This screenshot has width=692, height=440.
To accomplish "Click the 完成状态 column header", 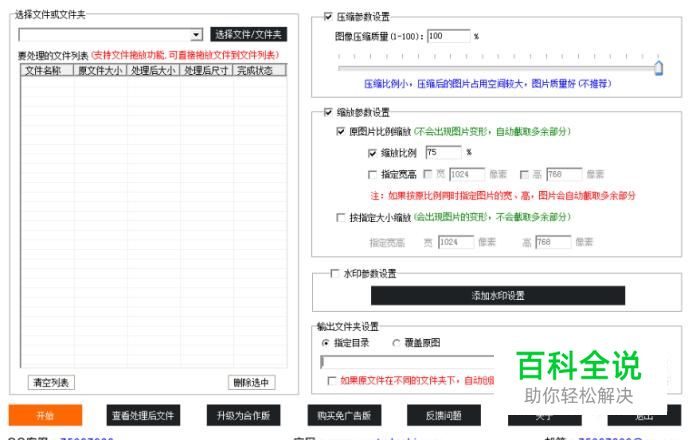I will [x=259, y=70].
